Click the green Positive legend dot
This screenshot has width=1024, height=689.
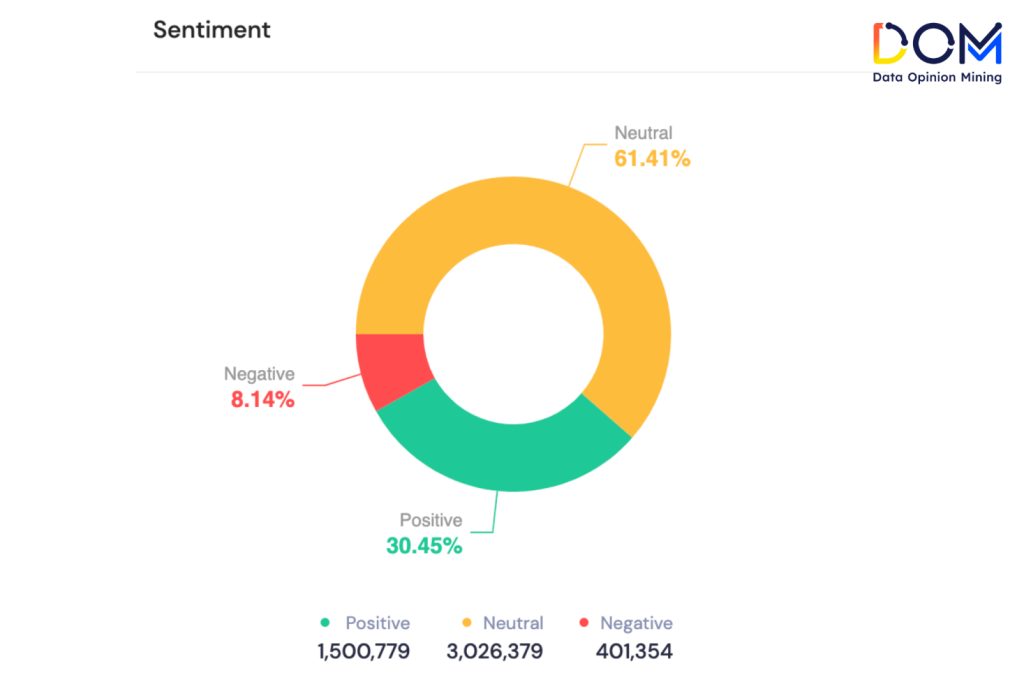click(x=324, y=623)
